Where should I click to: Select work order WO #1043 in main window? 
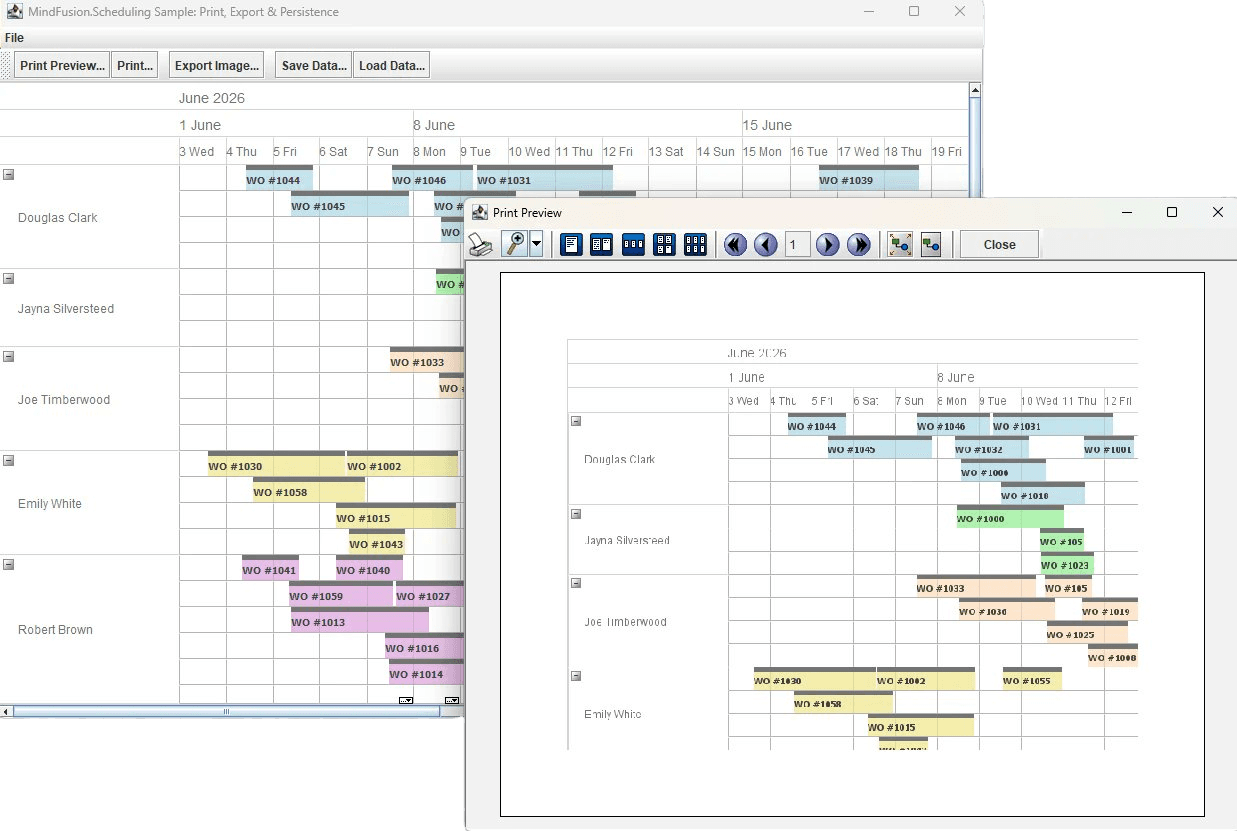click(x=377, y=544)
